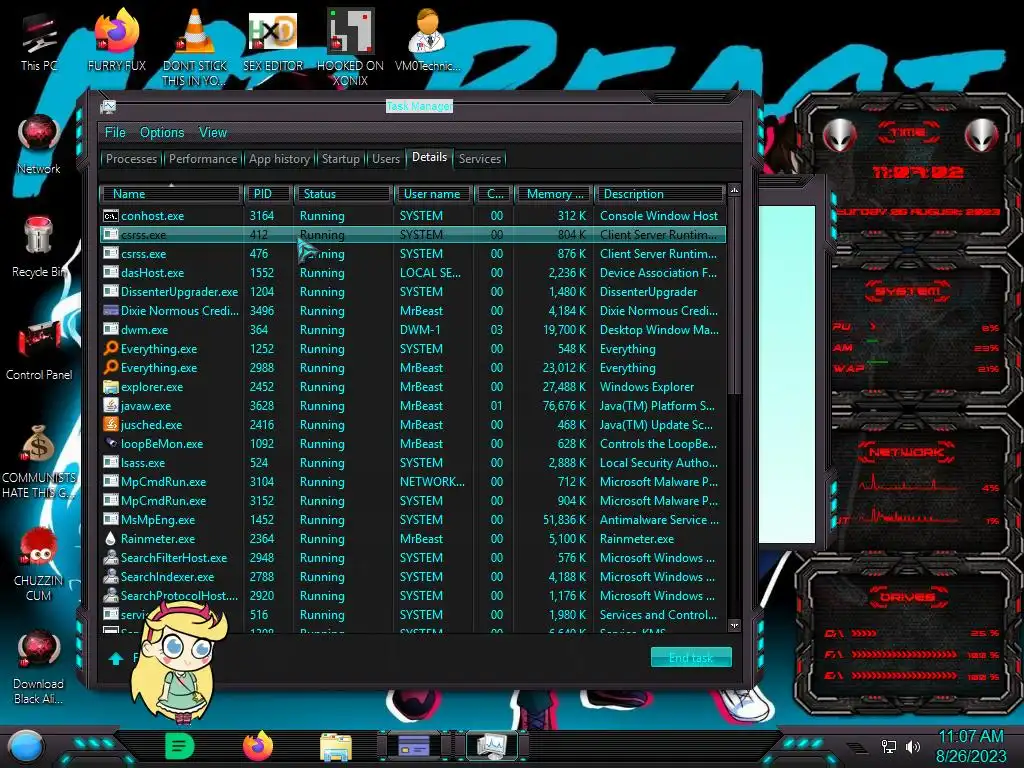The height and width of the screenshot is (768, 1024).
Task: Switch to the purple card app in taskbar
Action: pyautogui.click(x=413, y=746)
